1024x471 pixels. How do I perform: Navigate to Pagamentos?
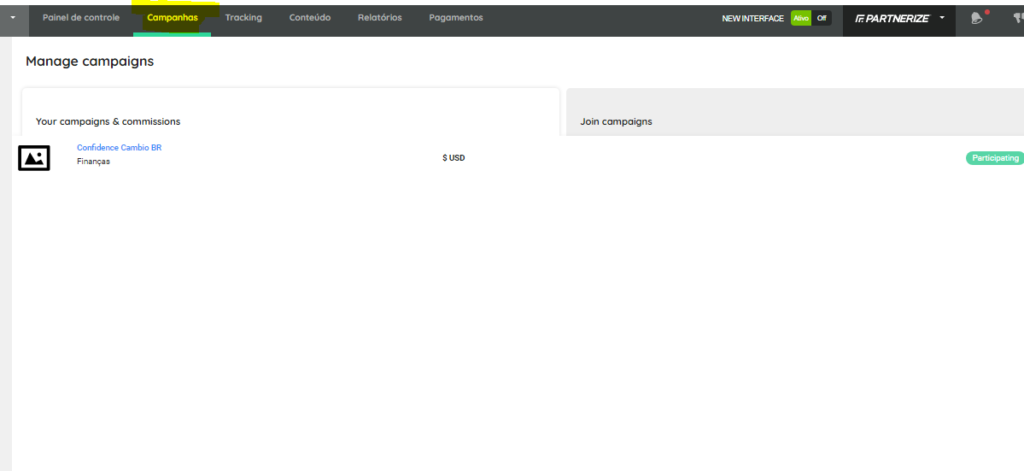pyautogui.click(x=455, y=18)
